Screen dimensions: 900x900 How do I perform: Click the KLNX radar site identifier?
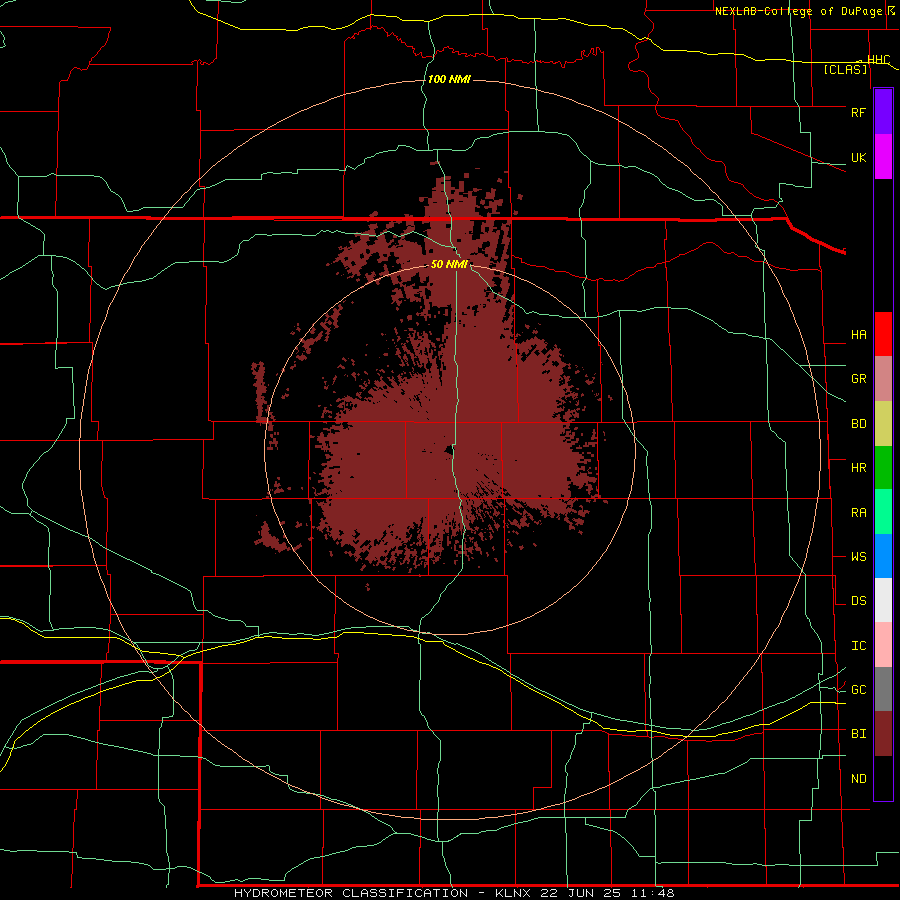513,893
